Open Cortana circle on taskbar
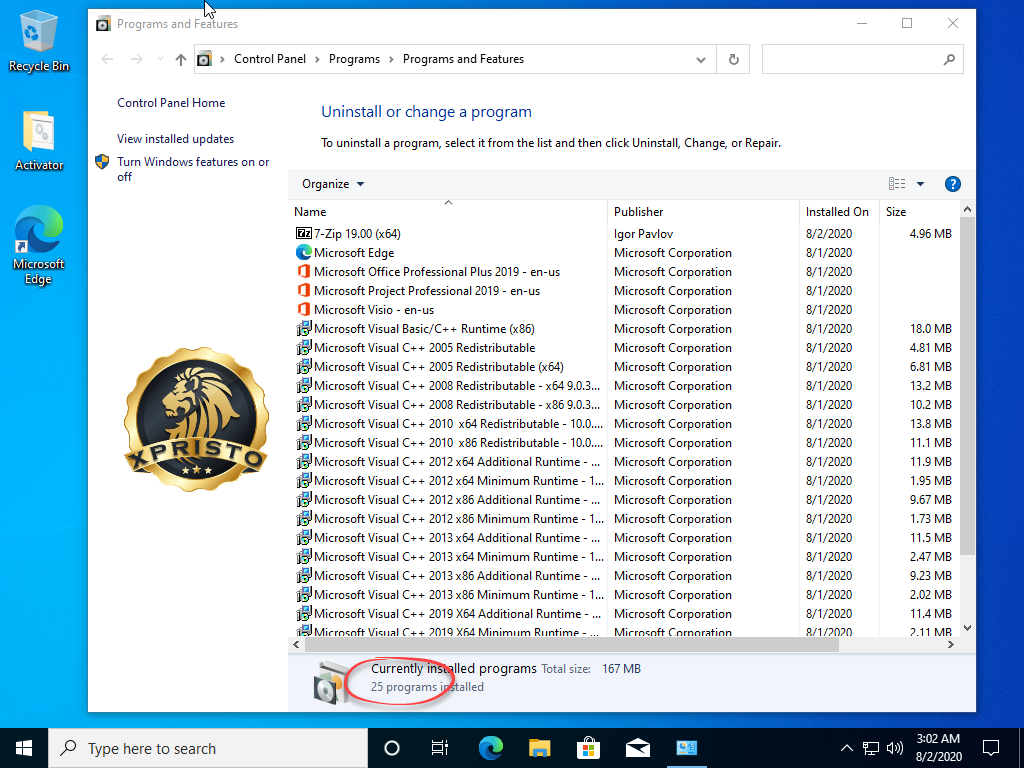This screenshot has height=768, width=1024. coord(391,748)
